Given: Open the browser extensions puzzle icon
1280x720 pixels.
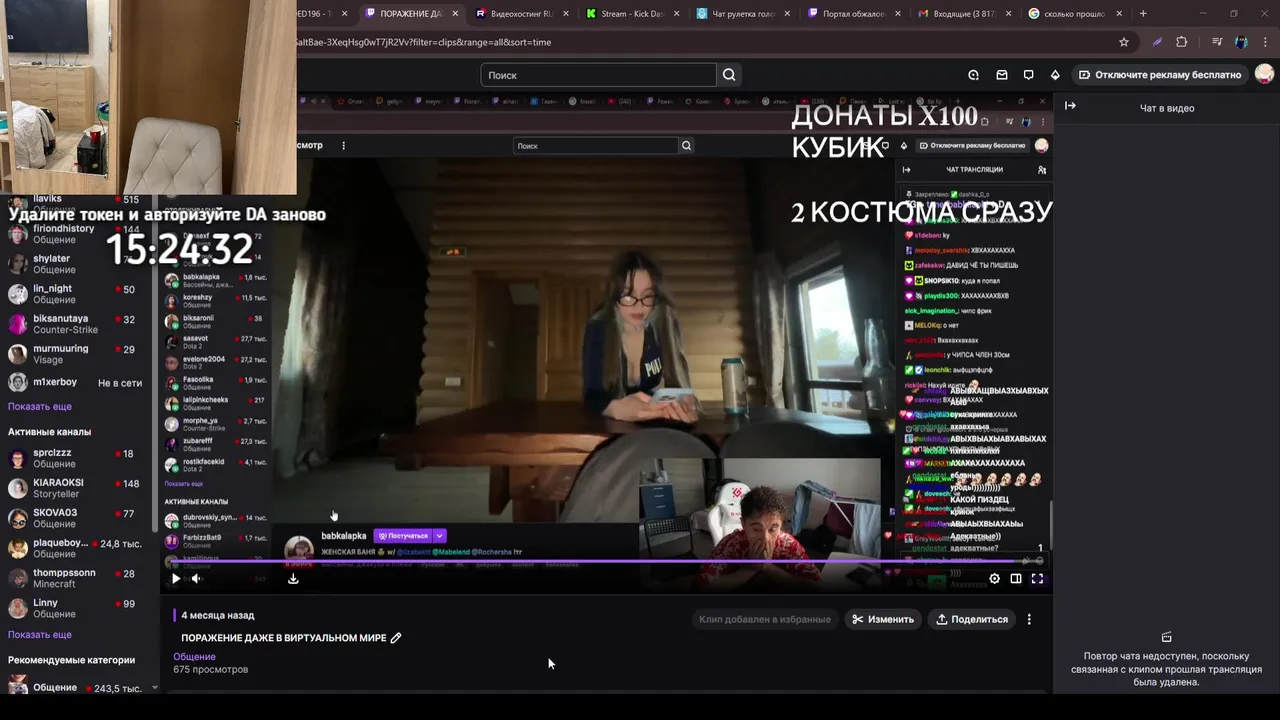Looking at the screenshot, I should [x=1182, y=42].
